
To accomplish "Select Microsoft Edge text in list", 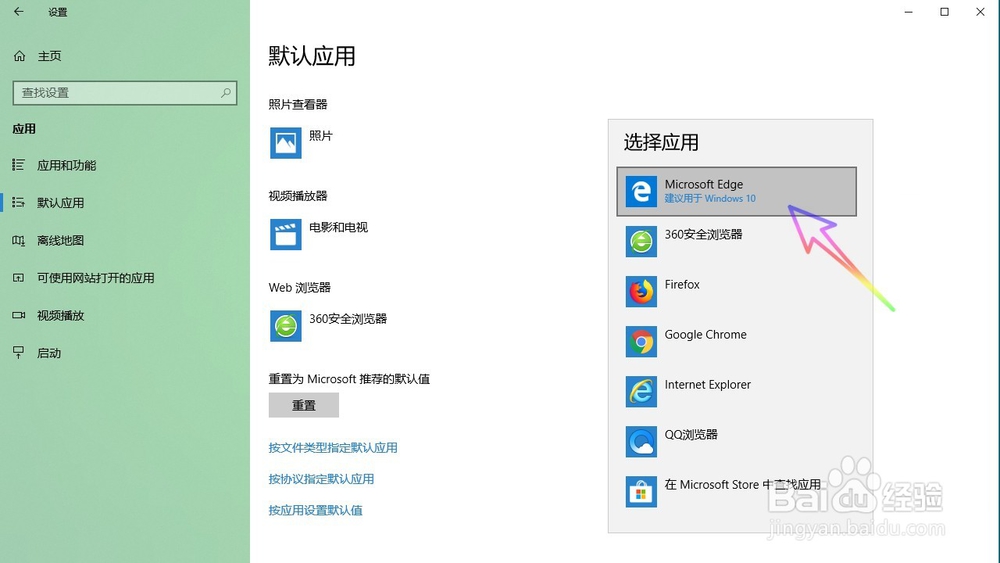I will (x=703, y=184).
